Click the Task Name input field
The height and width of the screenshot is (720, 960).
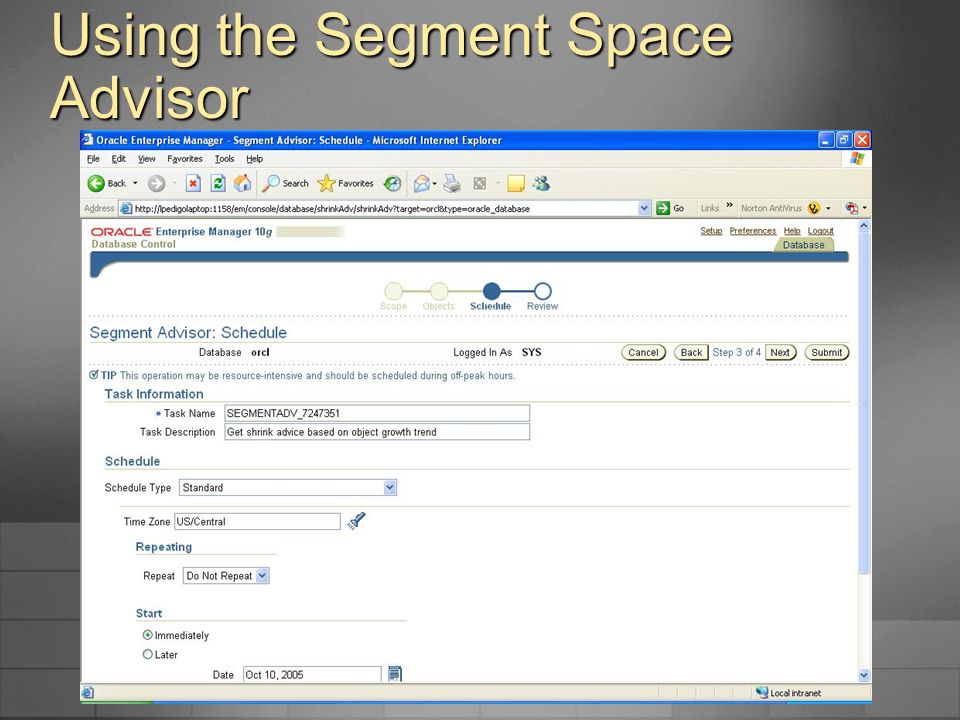[x=377, y=413]
